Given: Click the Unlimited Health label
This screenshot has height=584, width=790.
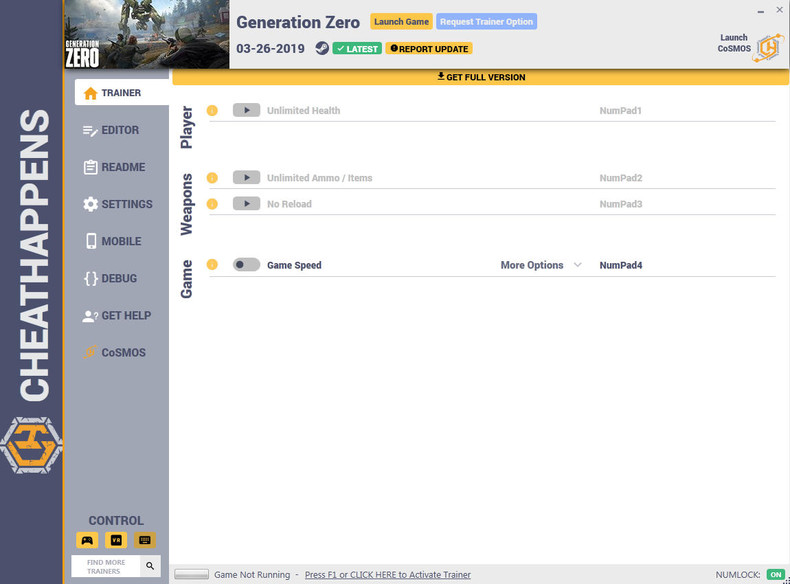Looking at the screenshot, I should click(x=303, y=111).
